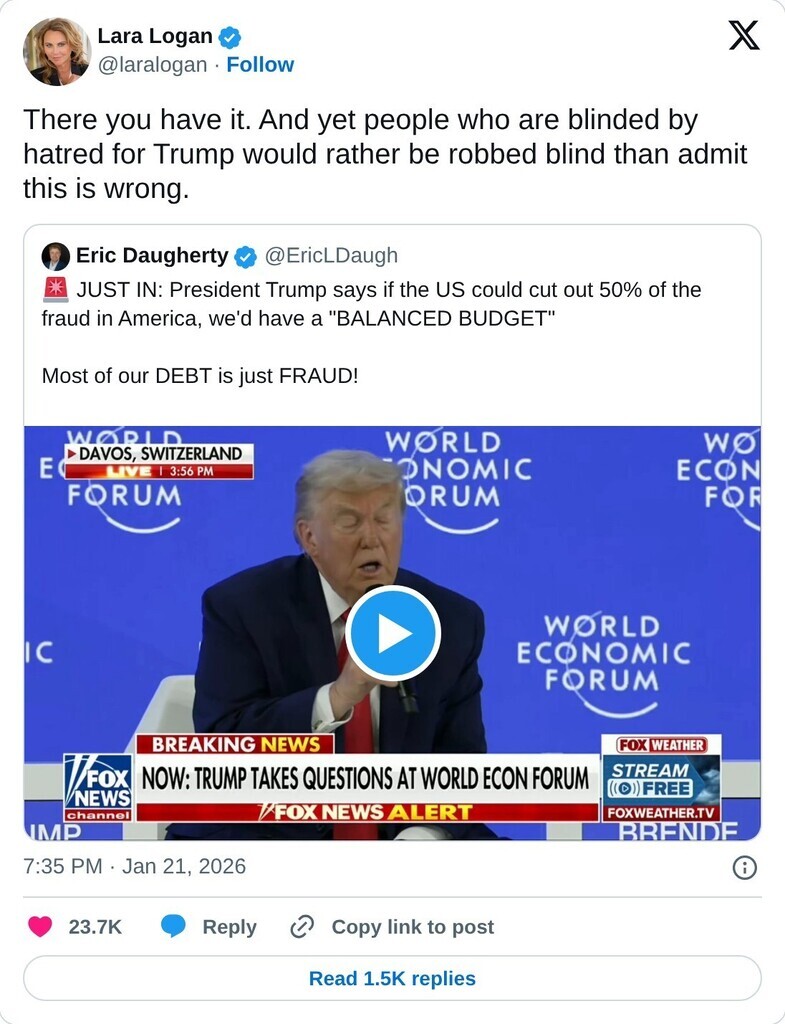Follow the @laralogan account
Screen dimensions: 785x1024
pos(260,65)
